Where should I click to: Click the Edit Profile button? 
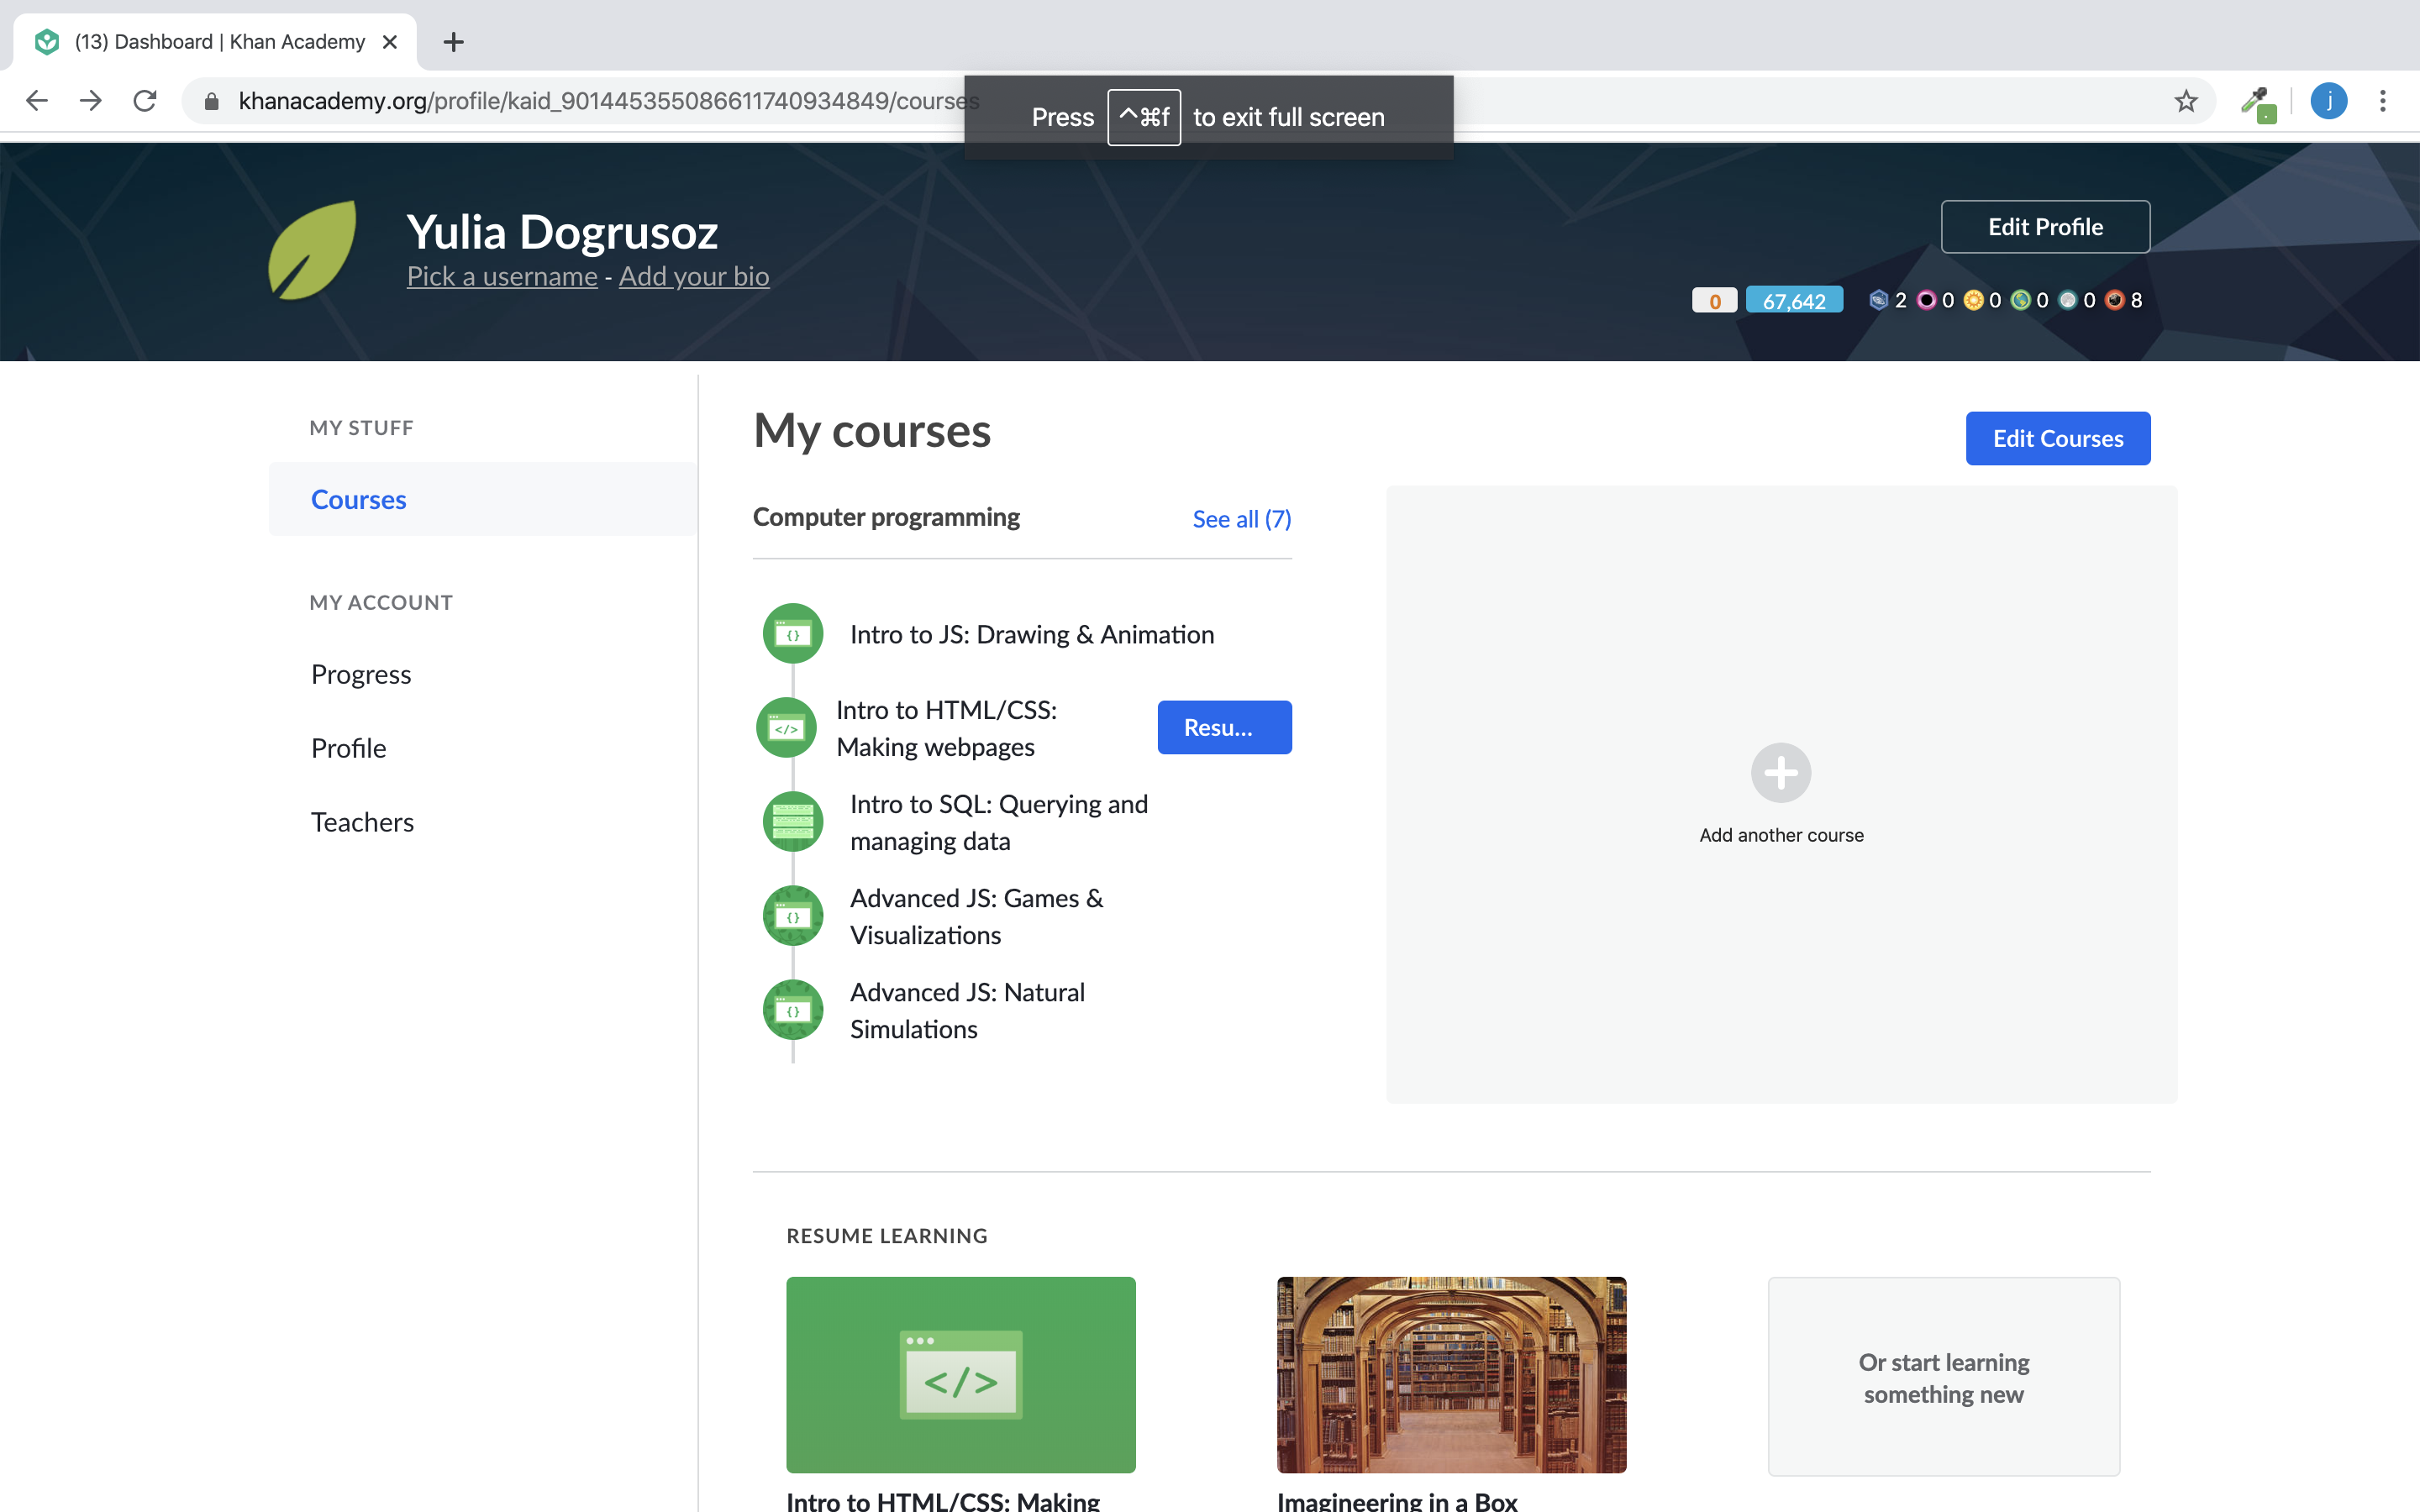pyautogui.click(x=2045, y=227)
